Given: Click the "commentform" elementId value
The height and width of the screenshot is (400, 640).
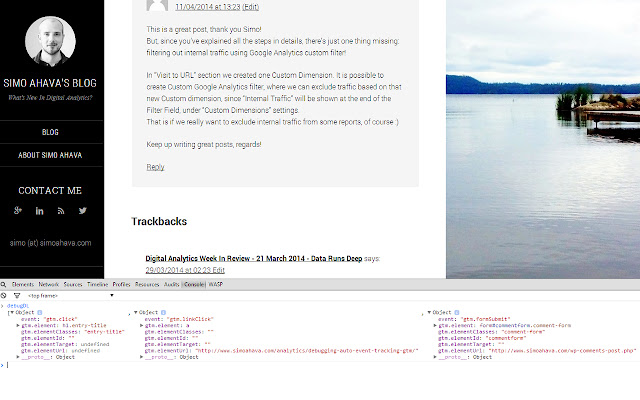Looking at the screenshot, I should pyautogui.click(x=506, y=338).
